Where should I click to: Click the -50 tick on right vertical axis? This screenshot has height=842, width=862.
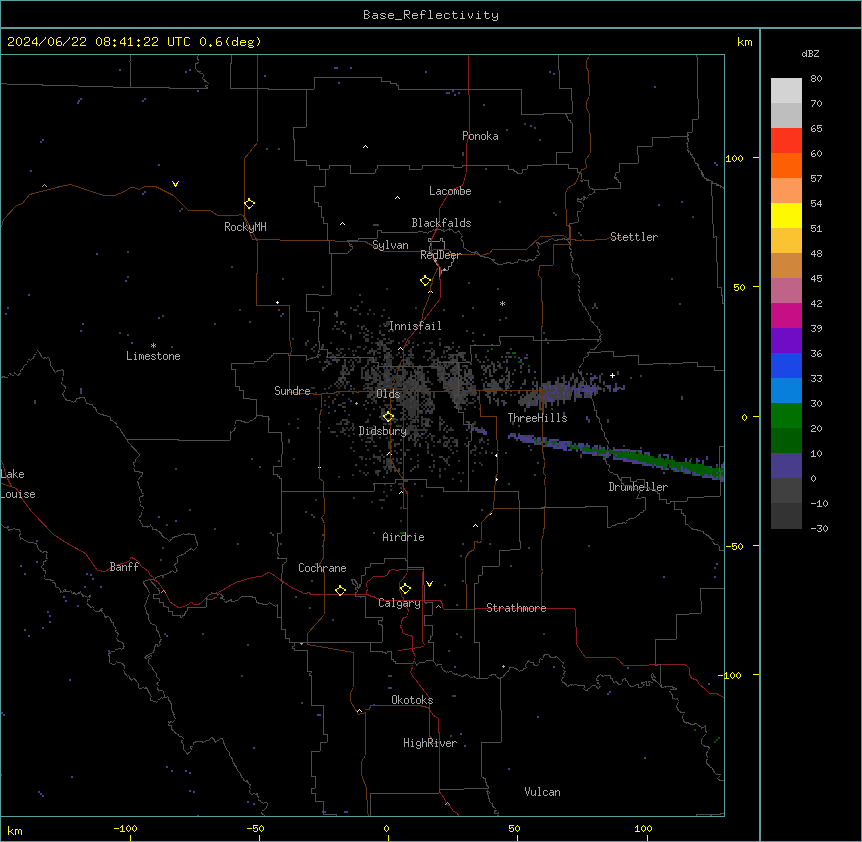[x=734, y=546]
